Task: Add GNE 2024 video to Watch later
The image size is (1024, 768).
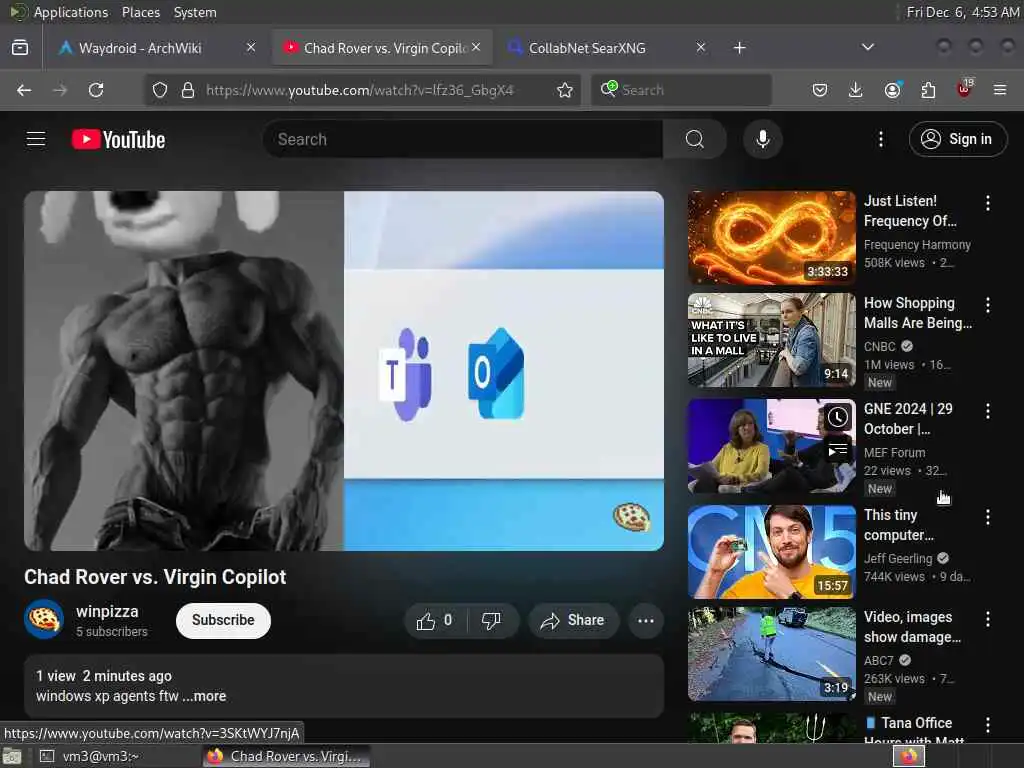Action: pos(838,417)
